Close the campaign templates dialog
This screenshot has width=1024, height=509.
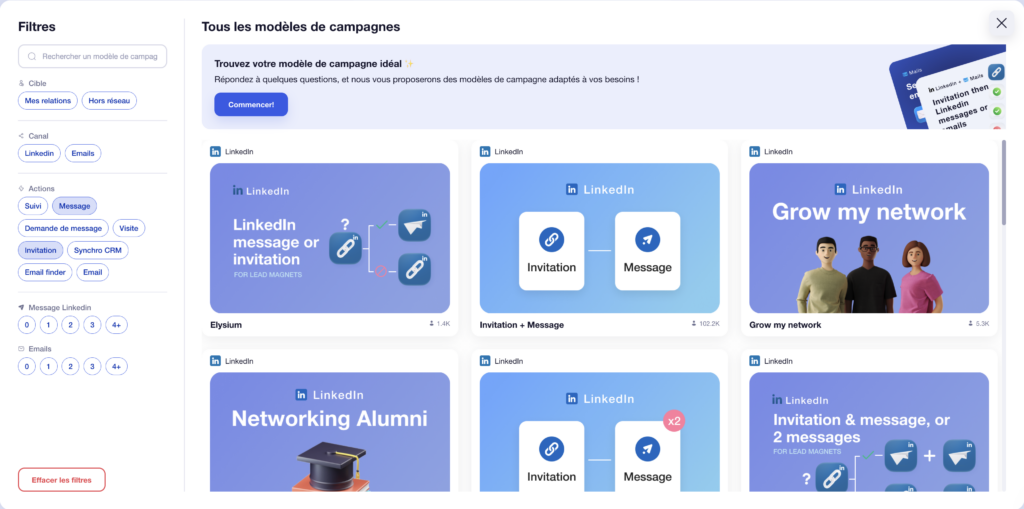pos(1001,23)
